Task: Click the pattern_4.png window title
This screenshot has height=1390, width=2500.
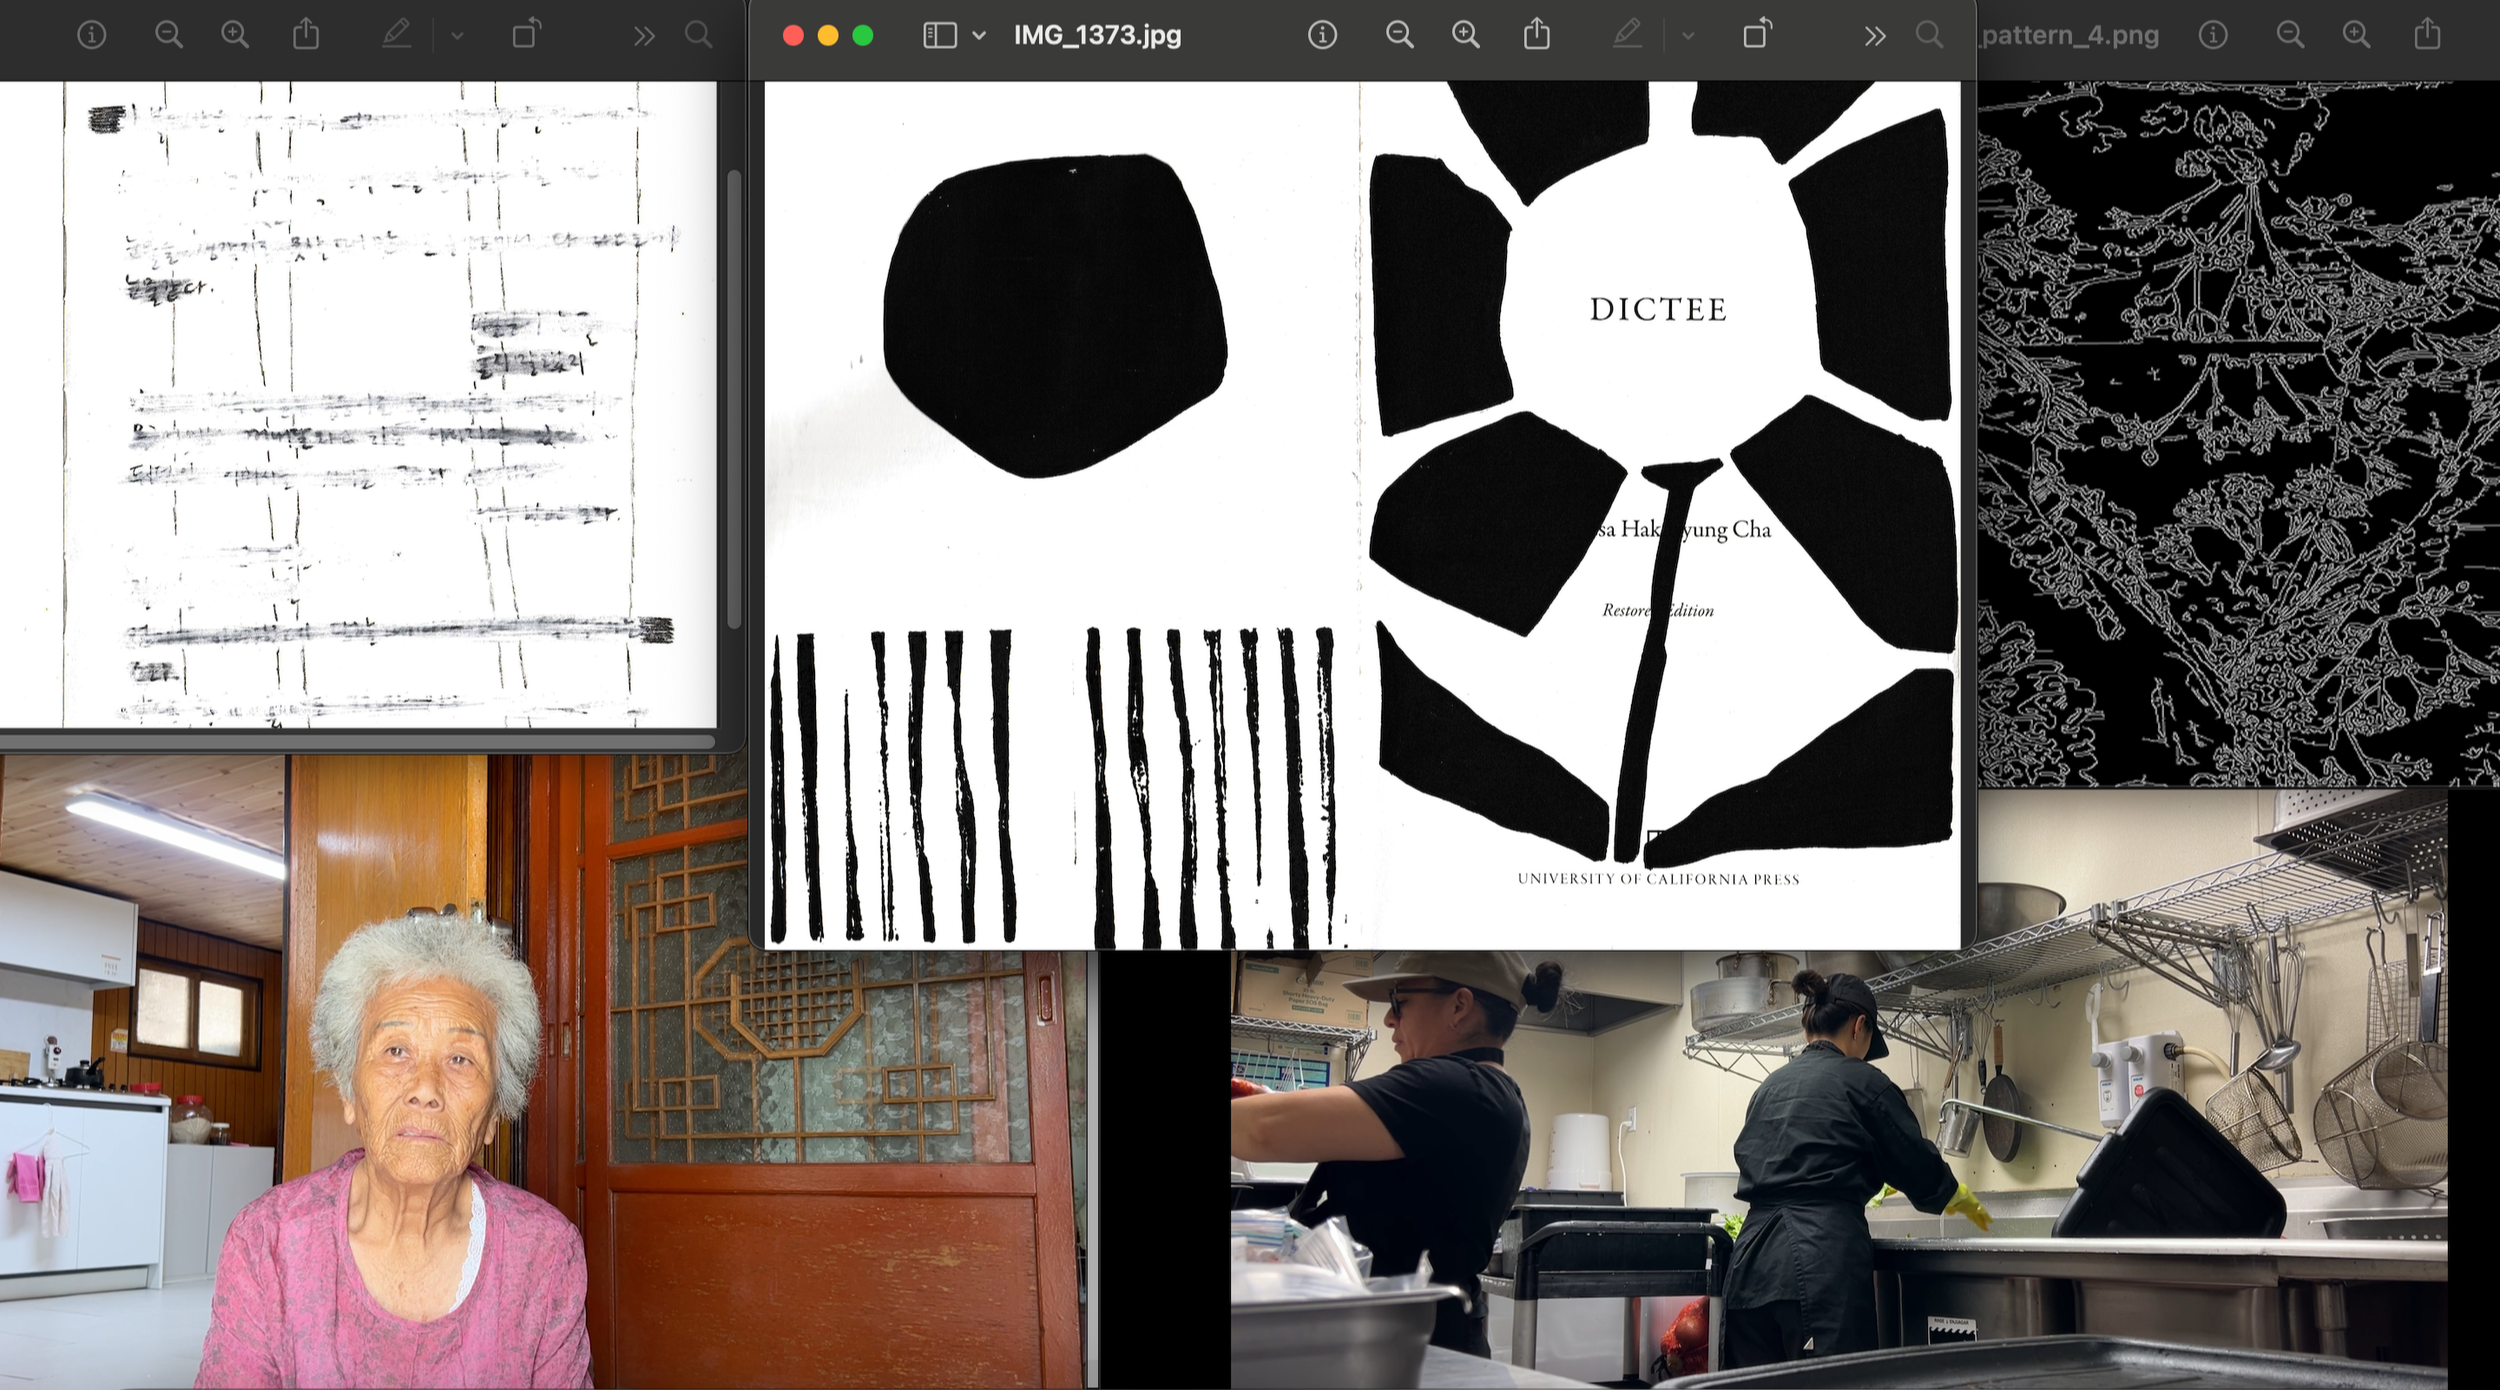Action: pyautogui.click(x=2070, y=36)
